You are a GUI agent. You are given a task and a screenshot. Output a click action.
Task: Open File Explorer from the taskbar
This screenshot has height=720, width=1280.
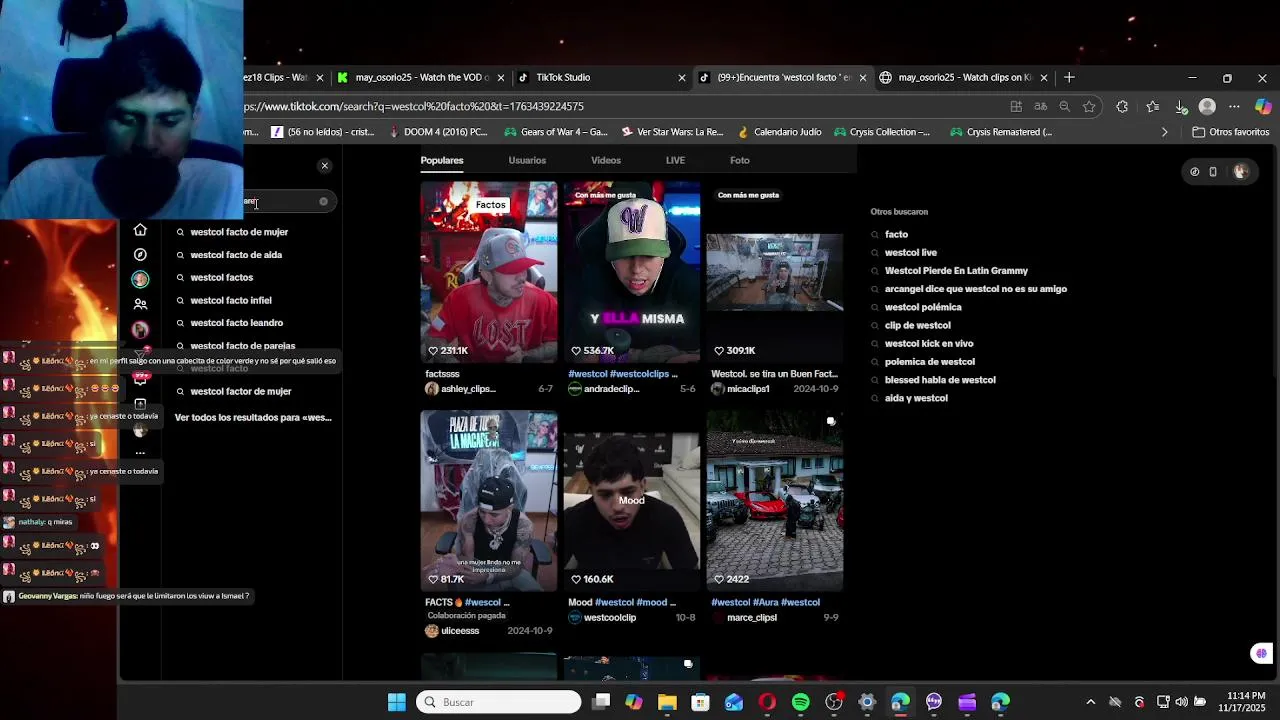click(x=667, y=702)
